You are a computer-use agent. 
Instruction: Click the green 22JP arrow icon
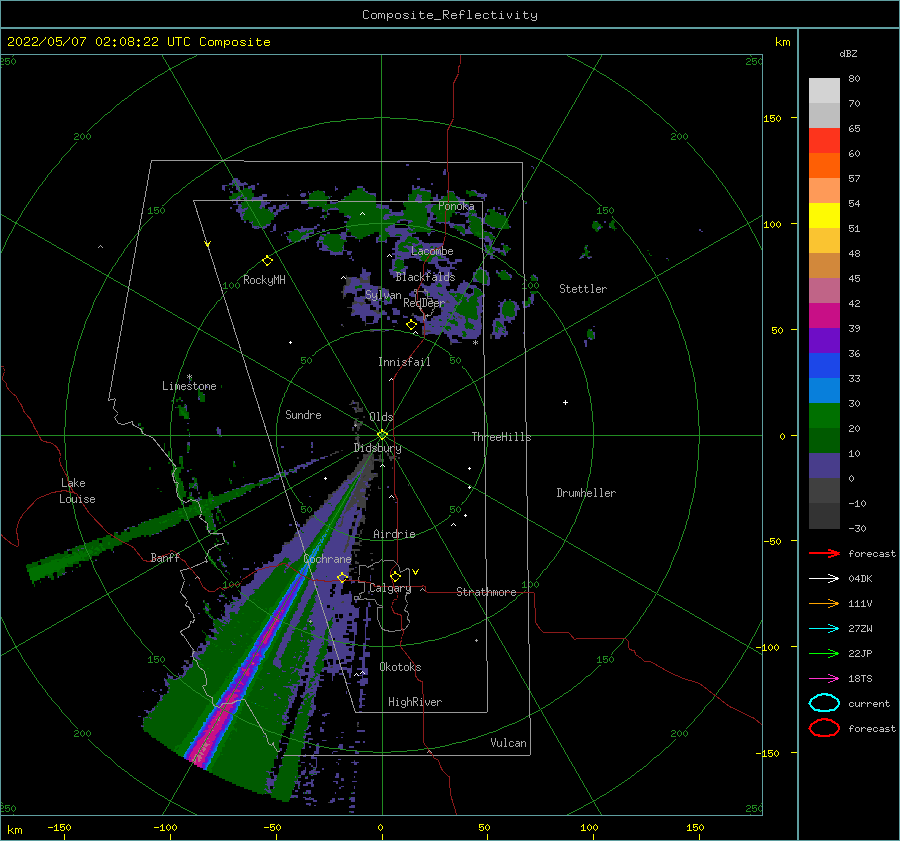pyautogui.click(x=824, y=653)
